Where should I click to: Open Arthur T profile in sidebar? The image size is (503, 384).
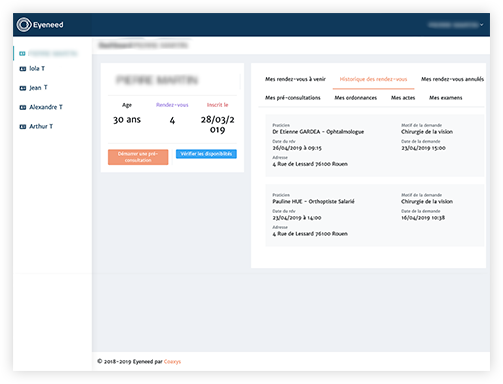[x=41, y=126]
